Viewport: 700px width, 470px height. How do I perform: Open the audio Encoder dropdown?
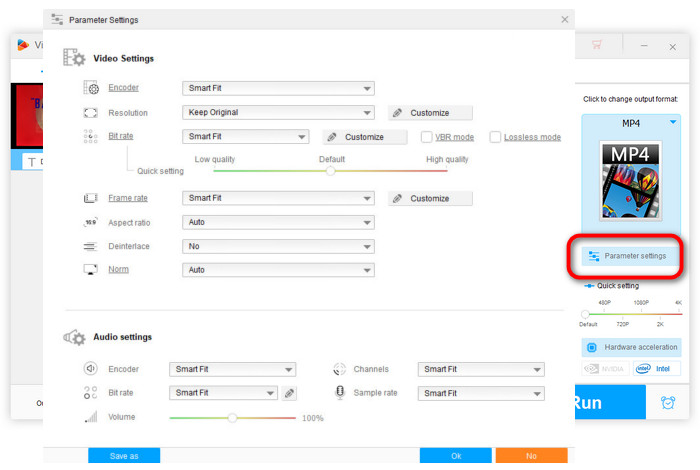click(x=232, y=370)
